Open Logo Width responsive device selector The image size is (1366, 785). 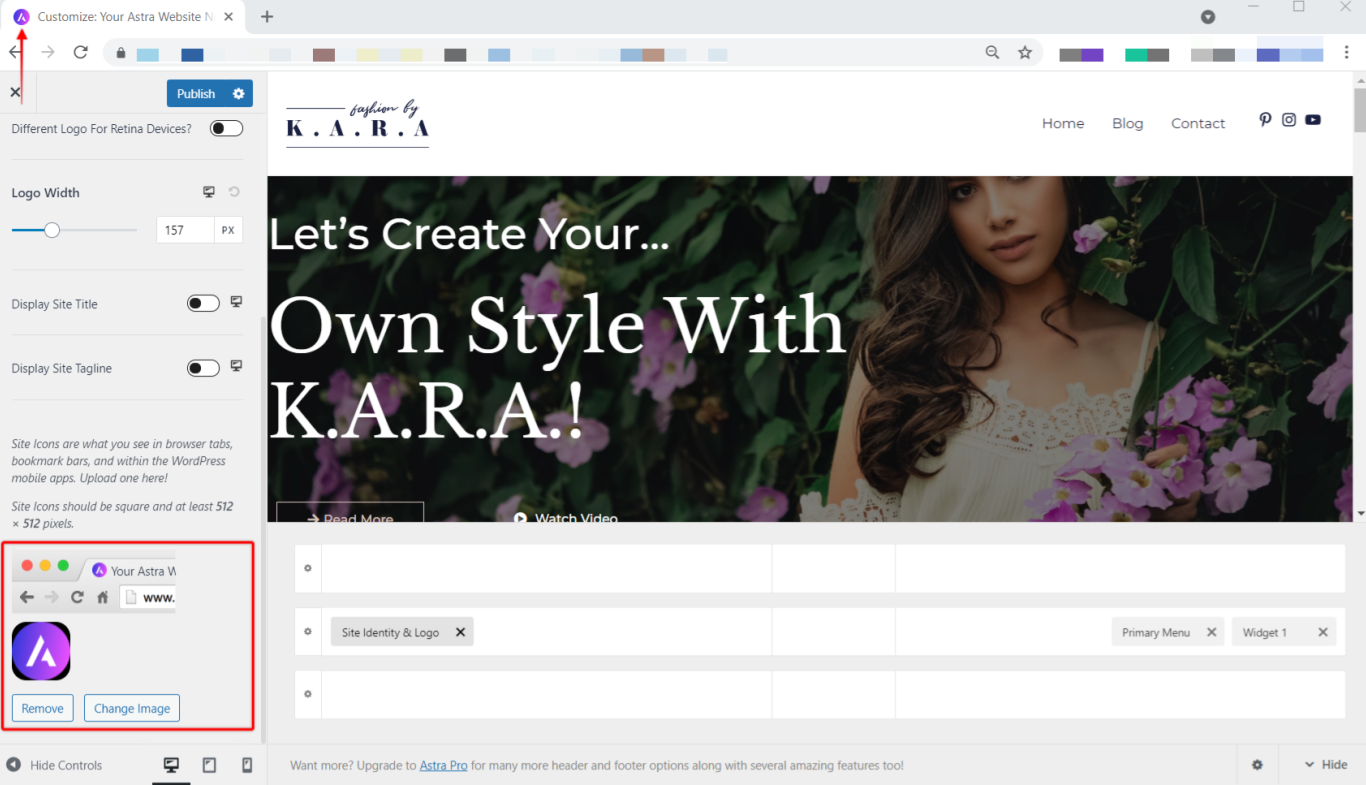[x=209, y=192]
